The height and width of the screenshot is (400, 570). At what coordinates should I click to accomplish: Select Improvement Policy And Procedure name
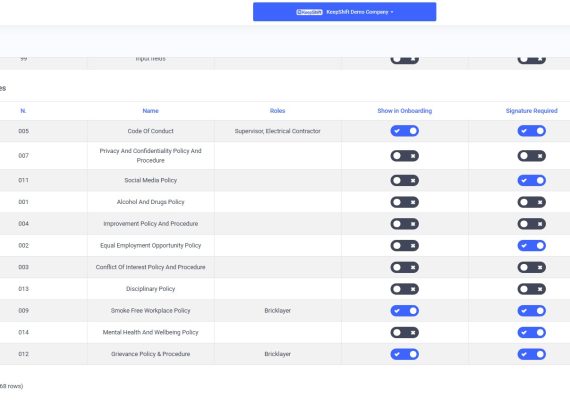[x=150, y=224]
